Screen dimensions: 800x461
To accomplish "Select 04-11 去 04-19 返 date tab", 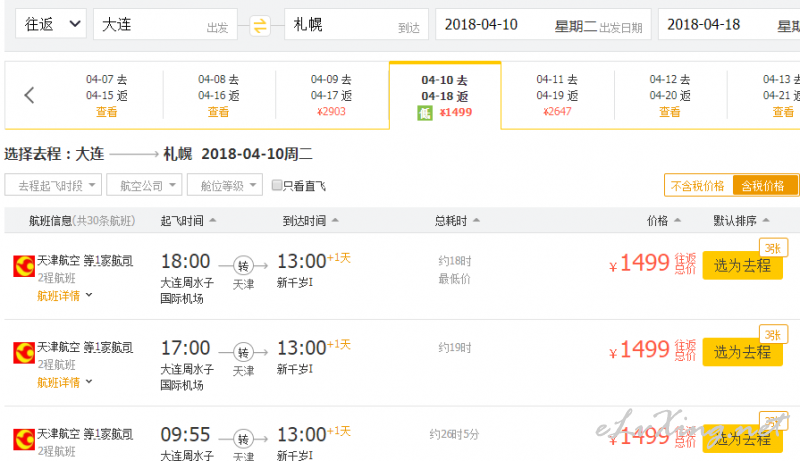I will 557,95.
